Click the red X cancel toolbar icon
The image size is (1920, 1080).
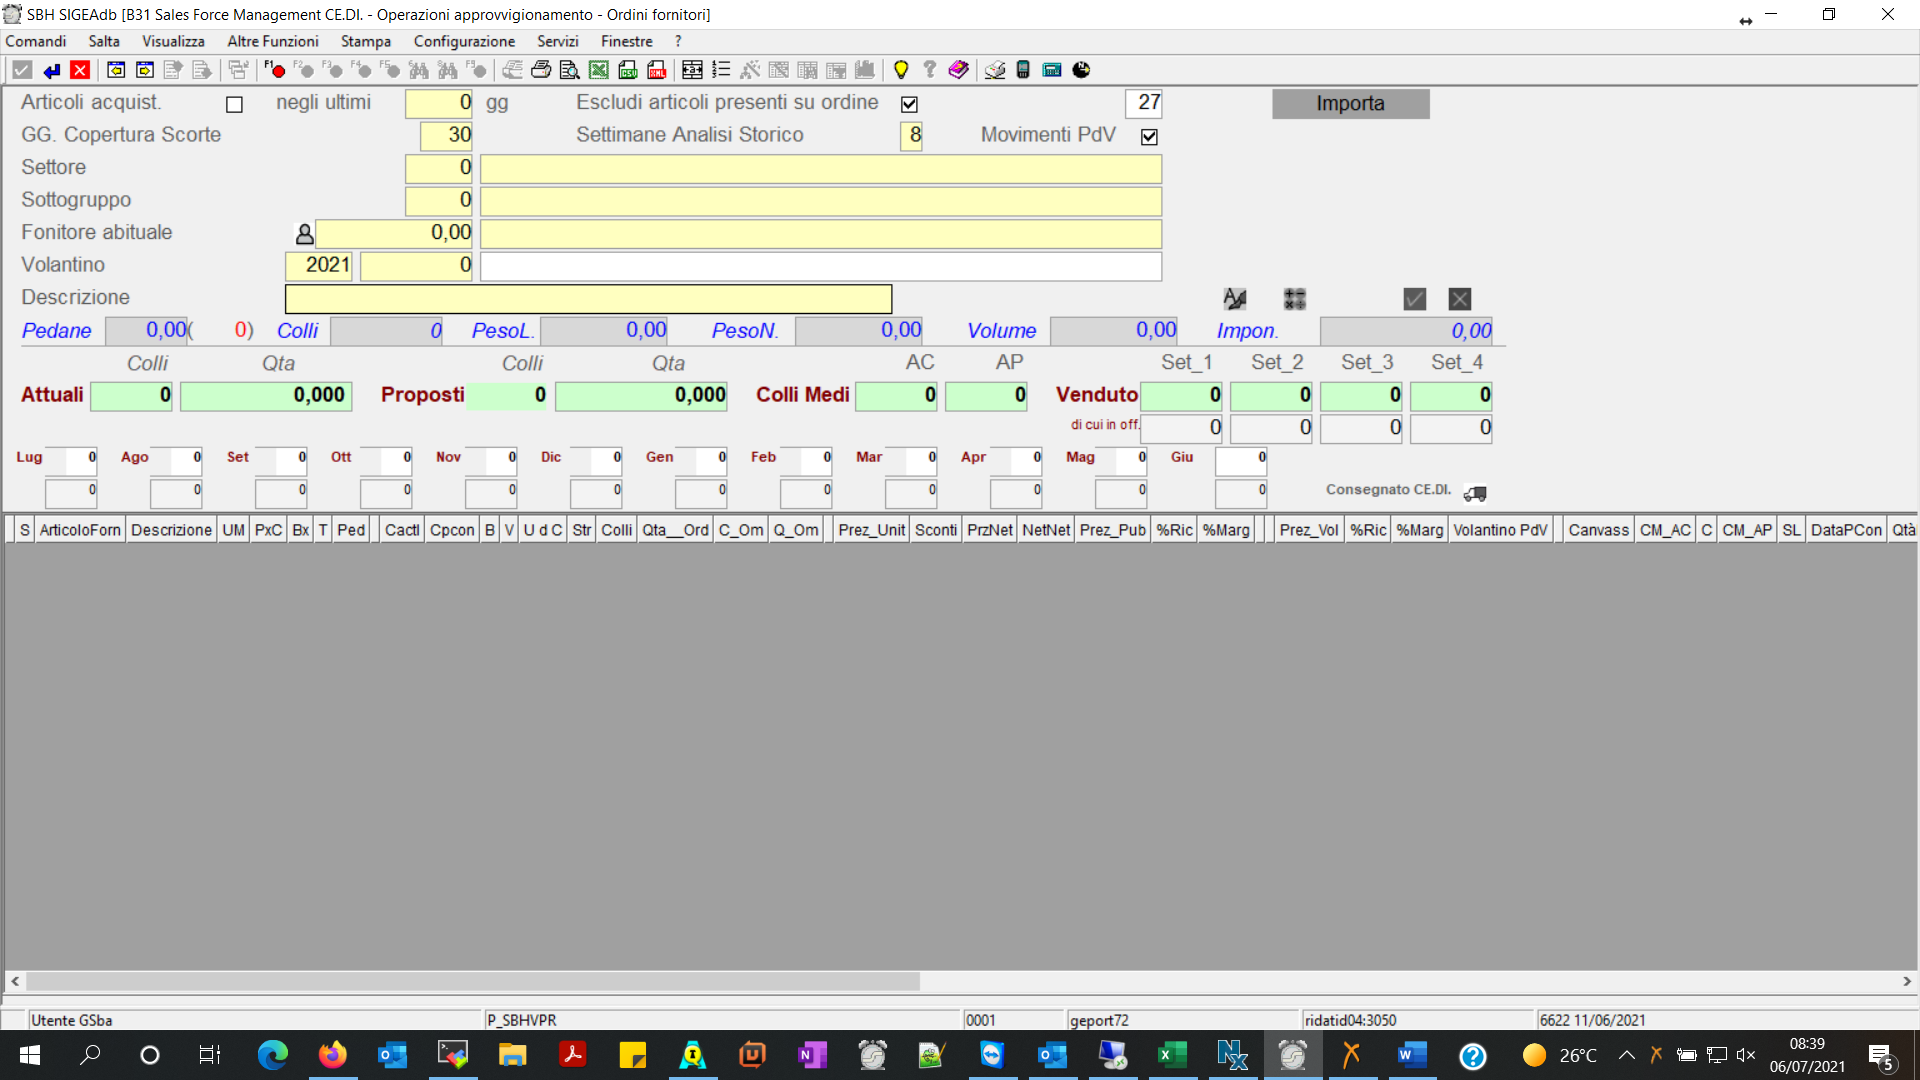tap(81, 70)
